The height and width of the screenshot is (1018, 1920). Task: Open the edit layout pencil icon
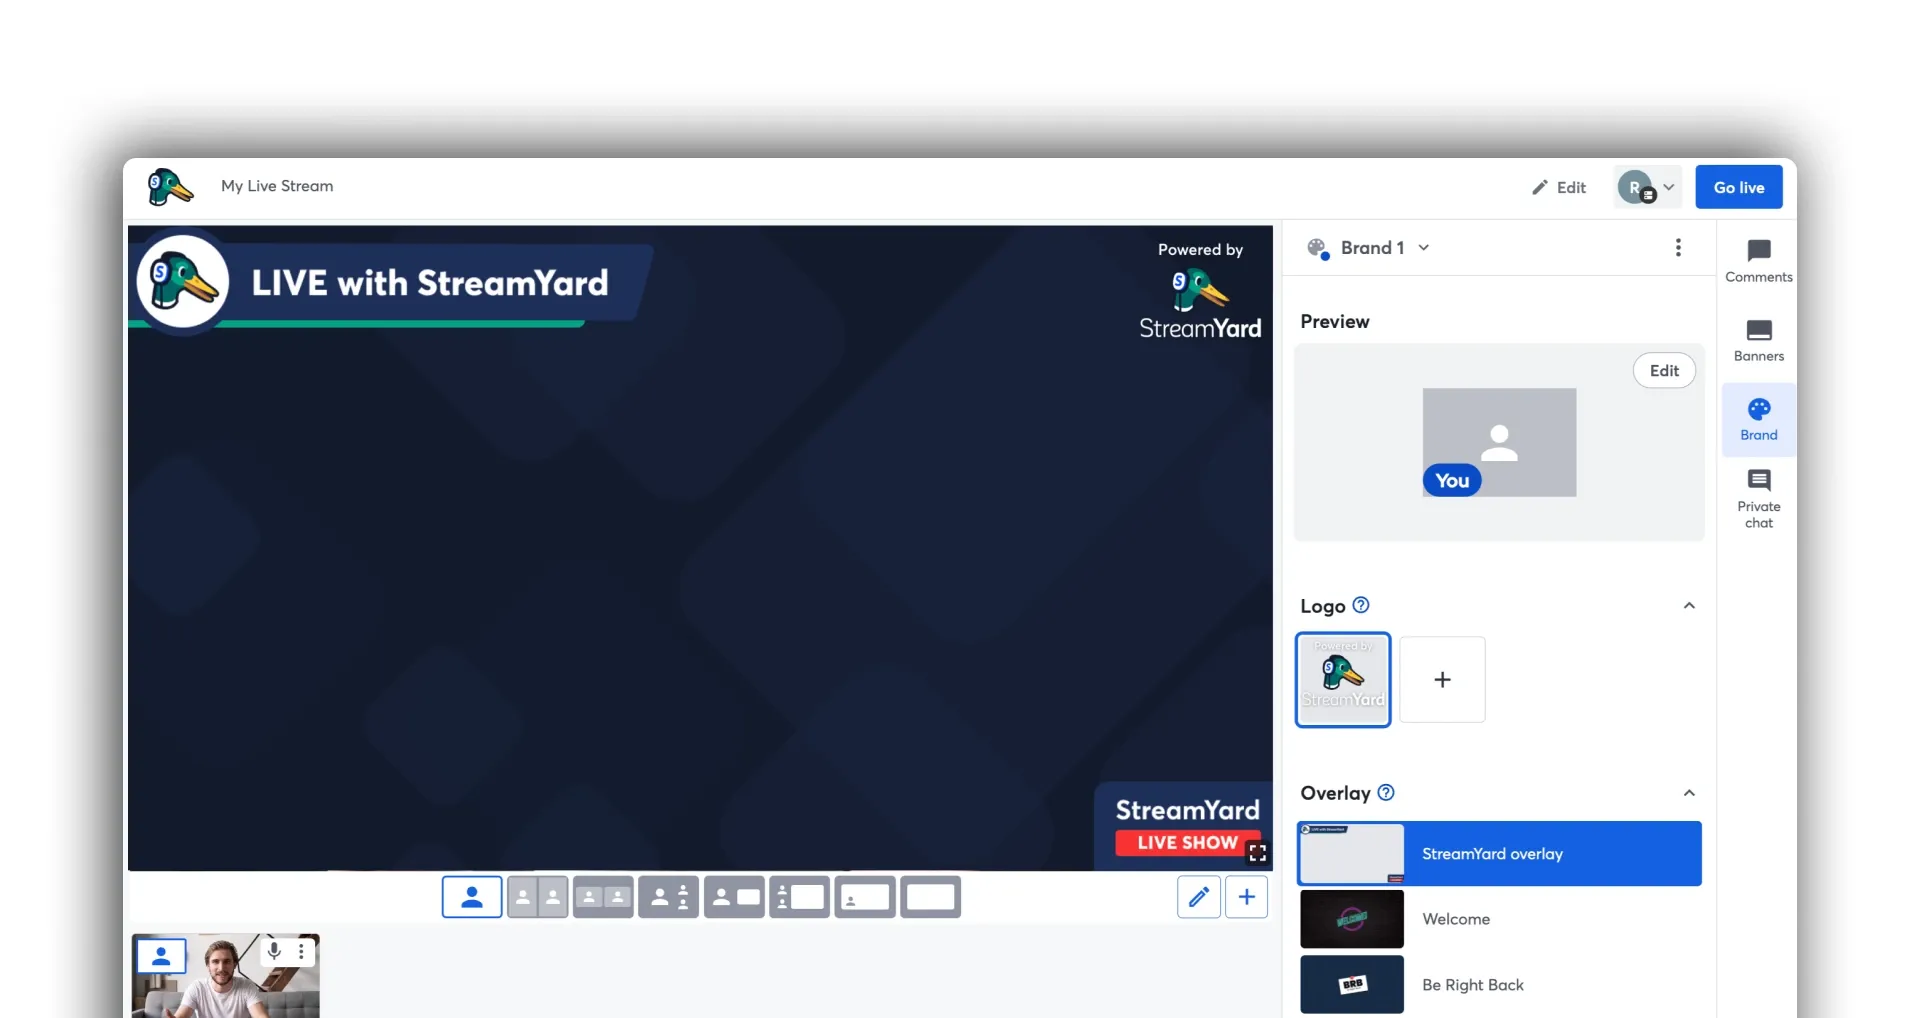click(x=1197, y=897)
